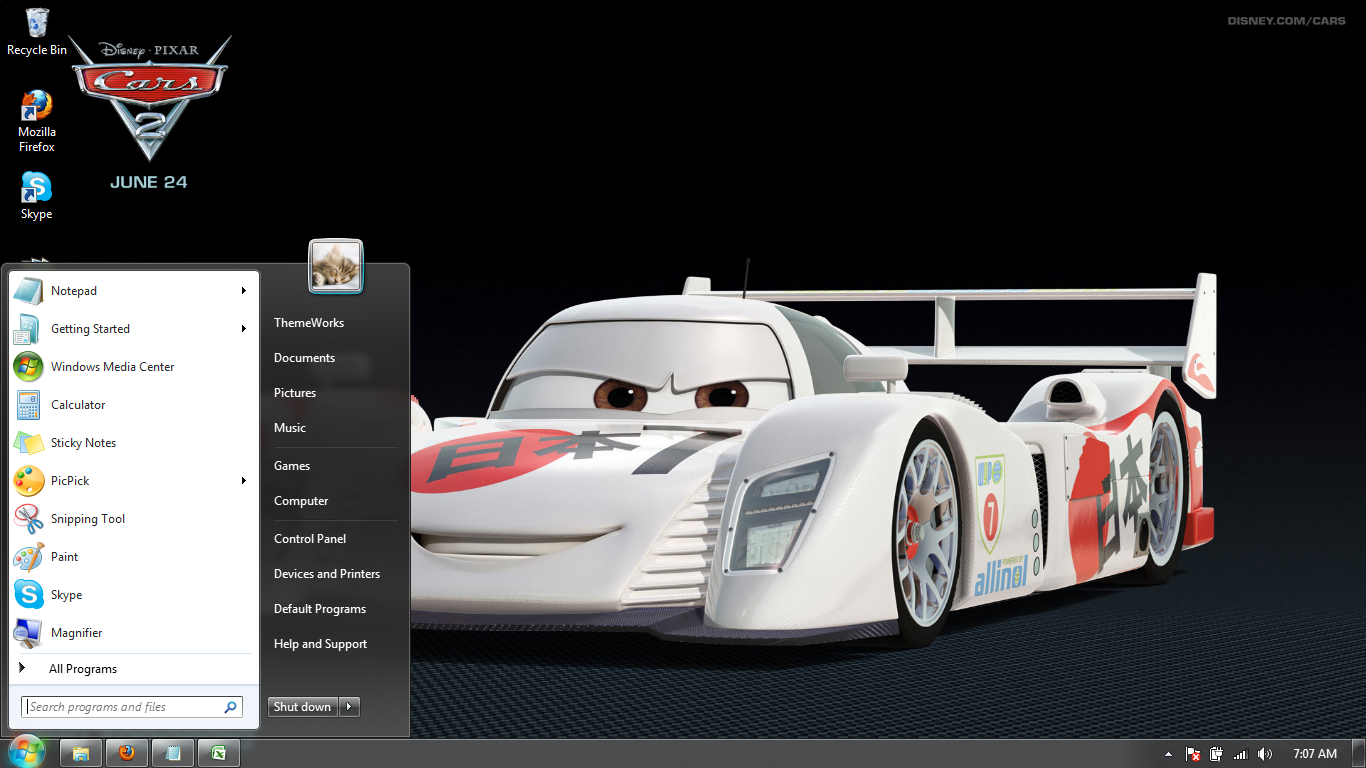1366x768 pixels.
Task: Open Windows Explorer in the taskbar
Action: click(x=81, y=753)
